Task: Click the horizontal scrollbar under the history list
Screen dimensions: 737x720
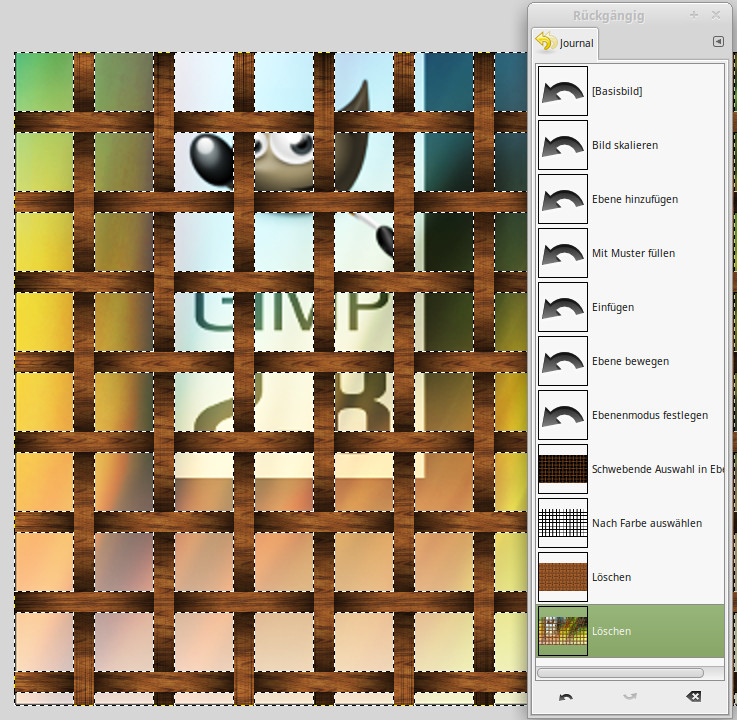Action: pyautogui.click(x=620, y=672)
